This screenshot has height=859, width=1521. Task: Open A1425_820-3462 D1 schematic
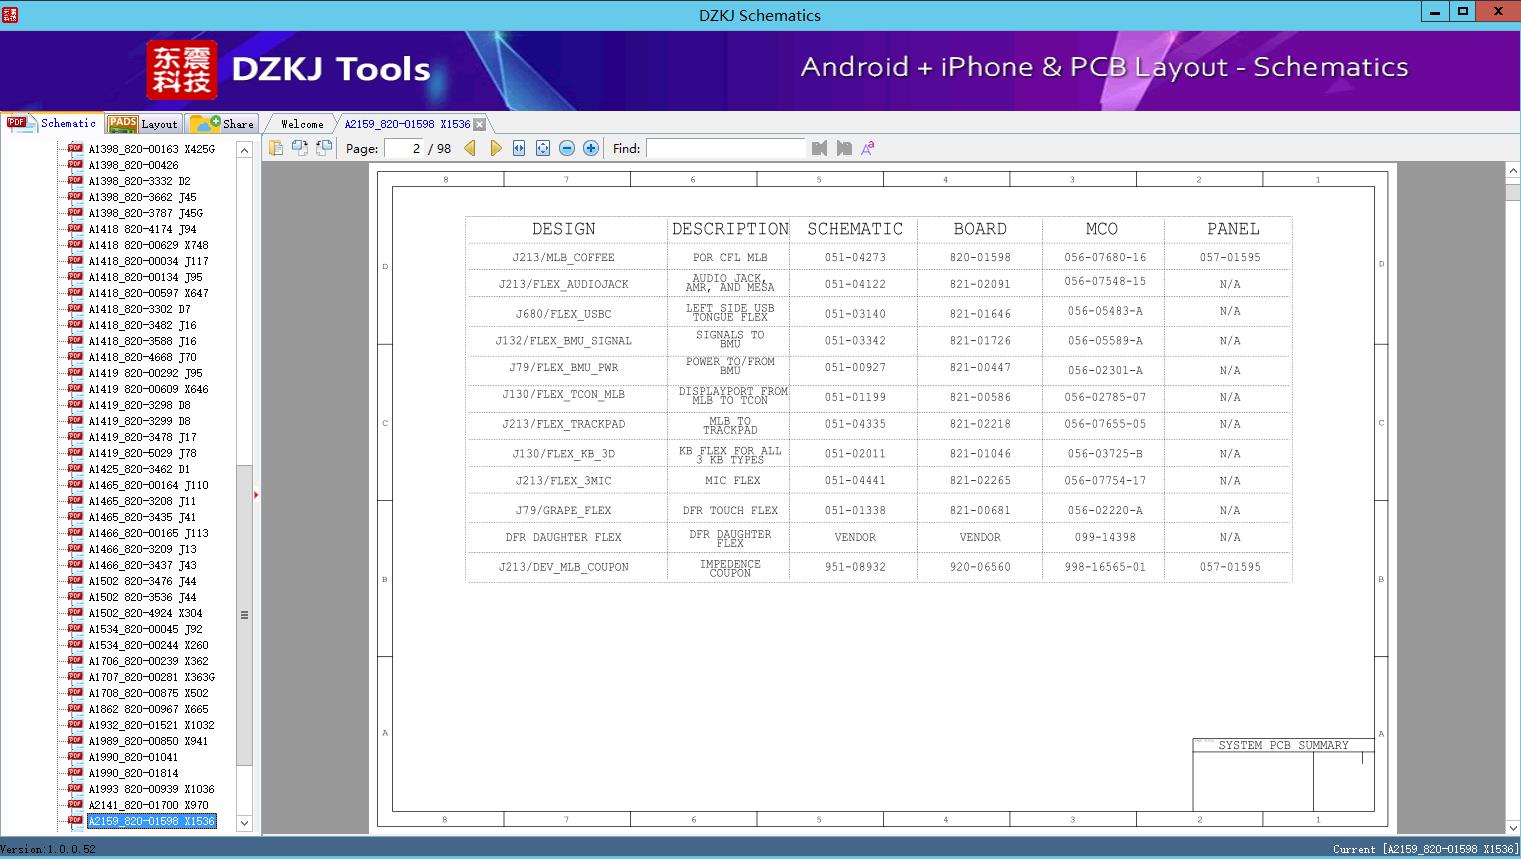[139, 469]
